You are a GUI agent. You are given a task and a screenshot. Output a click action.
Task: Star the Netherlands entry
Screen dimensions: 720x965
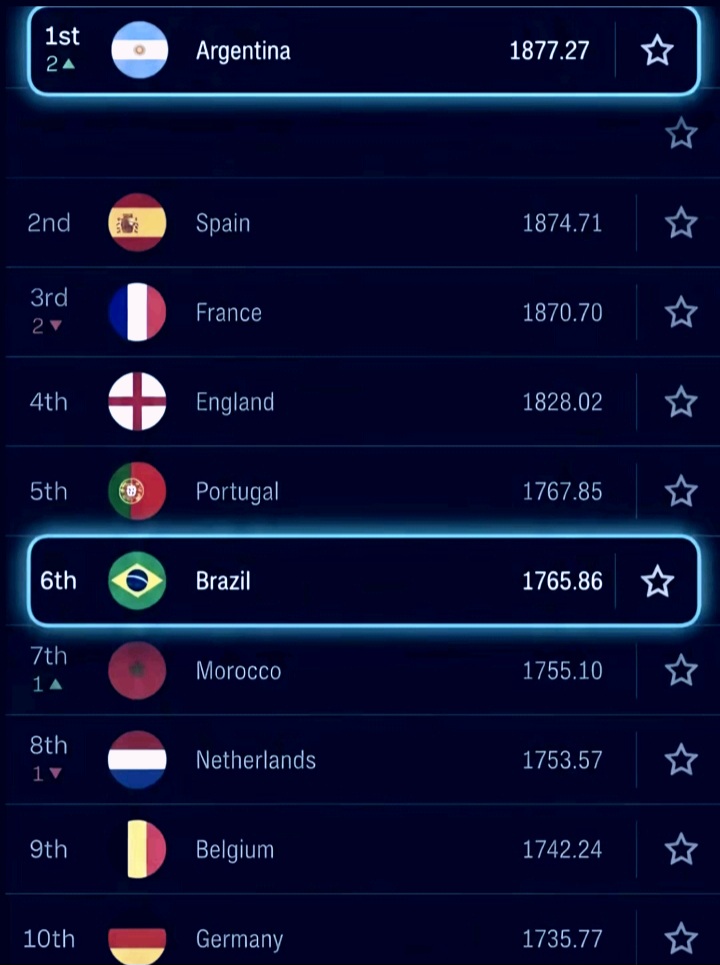(681, 759)
